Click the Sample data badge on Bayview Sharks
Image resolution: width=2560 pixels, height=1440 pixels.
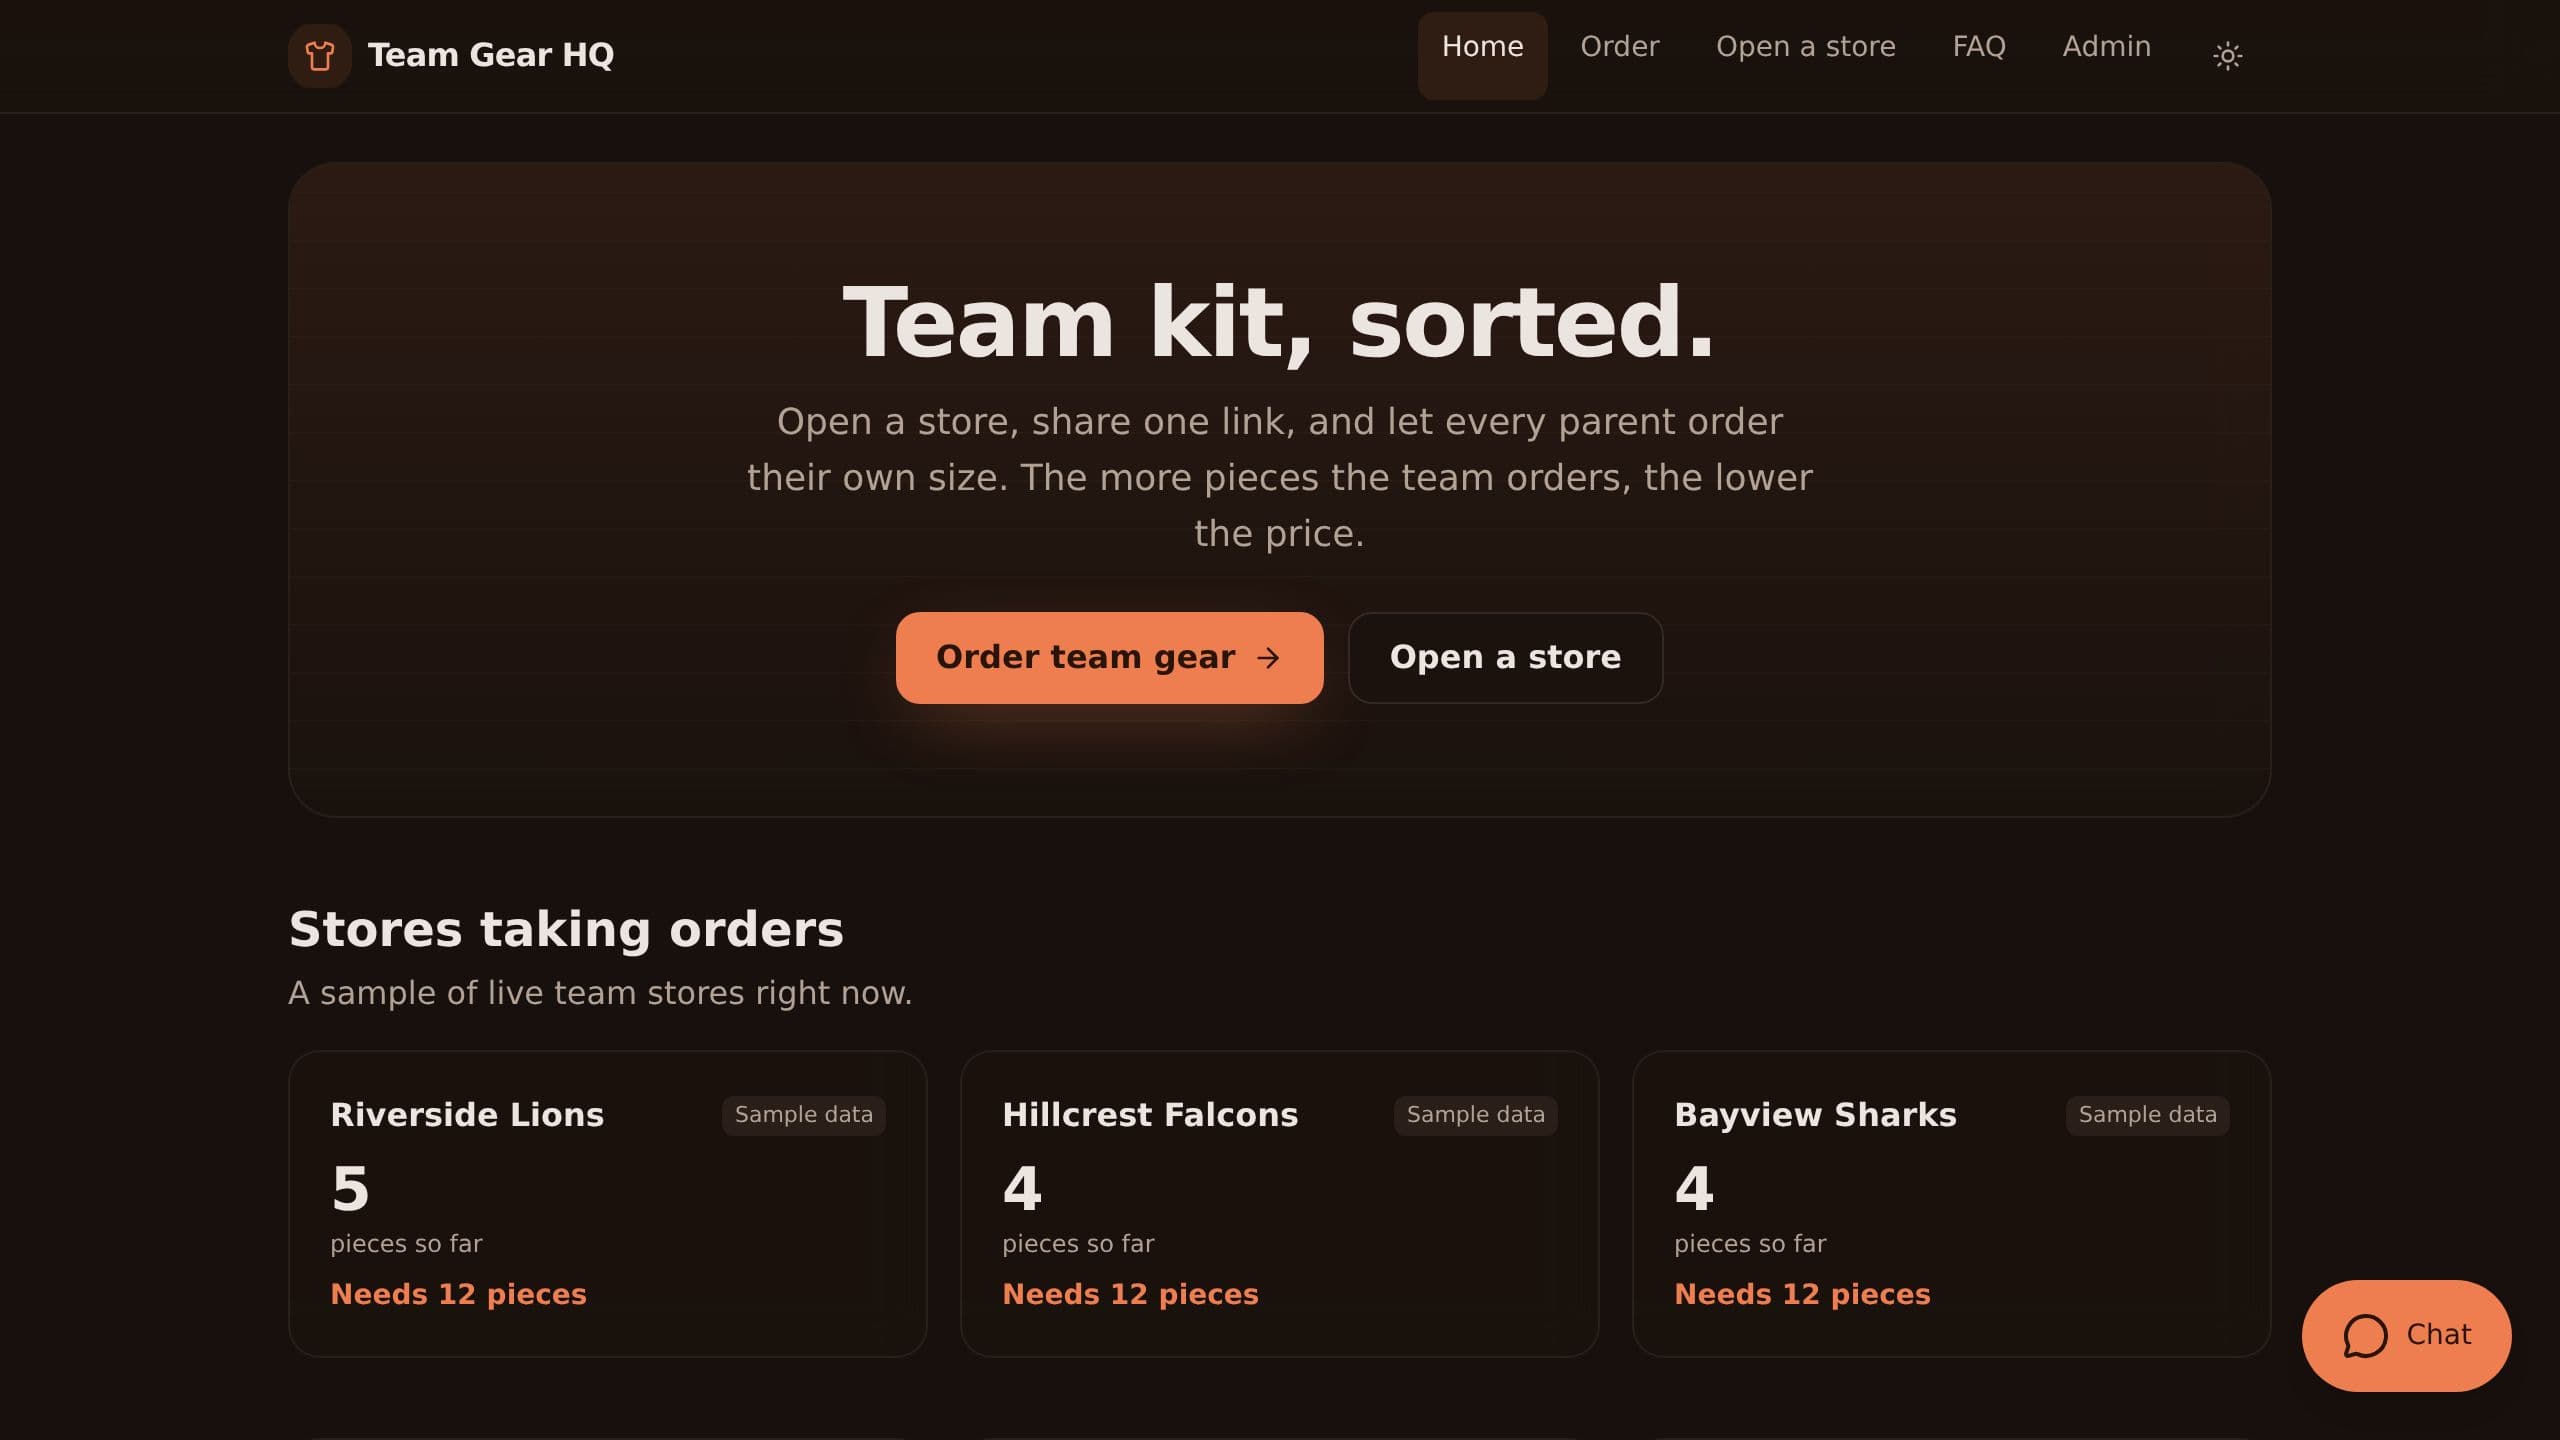[x=2147, y=1114]
